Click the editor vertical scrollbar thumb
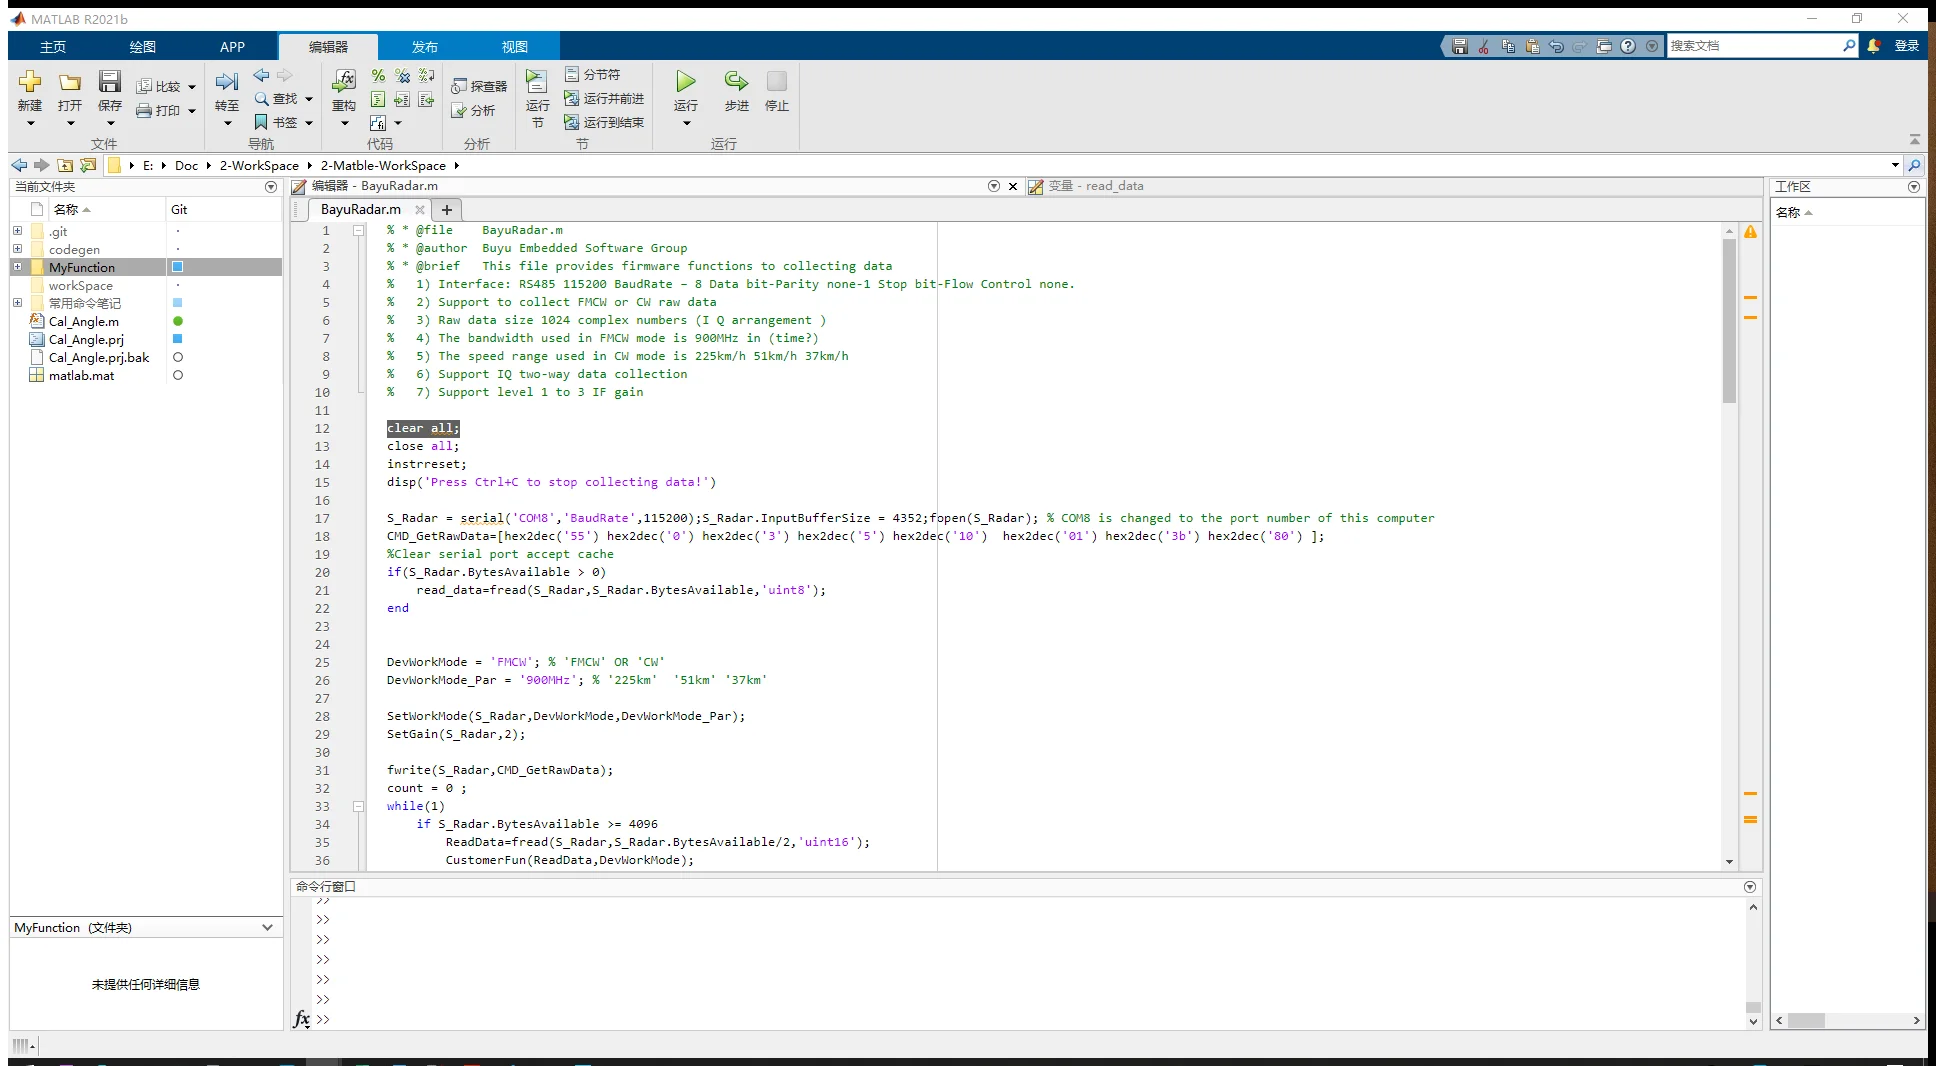The height and width of the screenshot is (1066, 1936). pos(1729,320)
